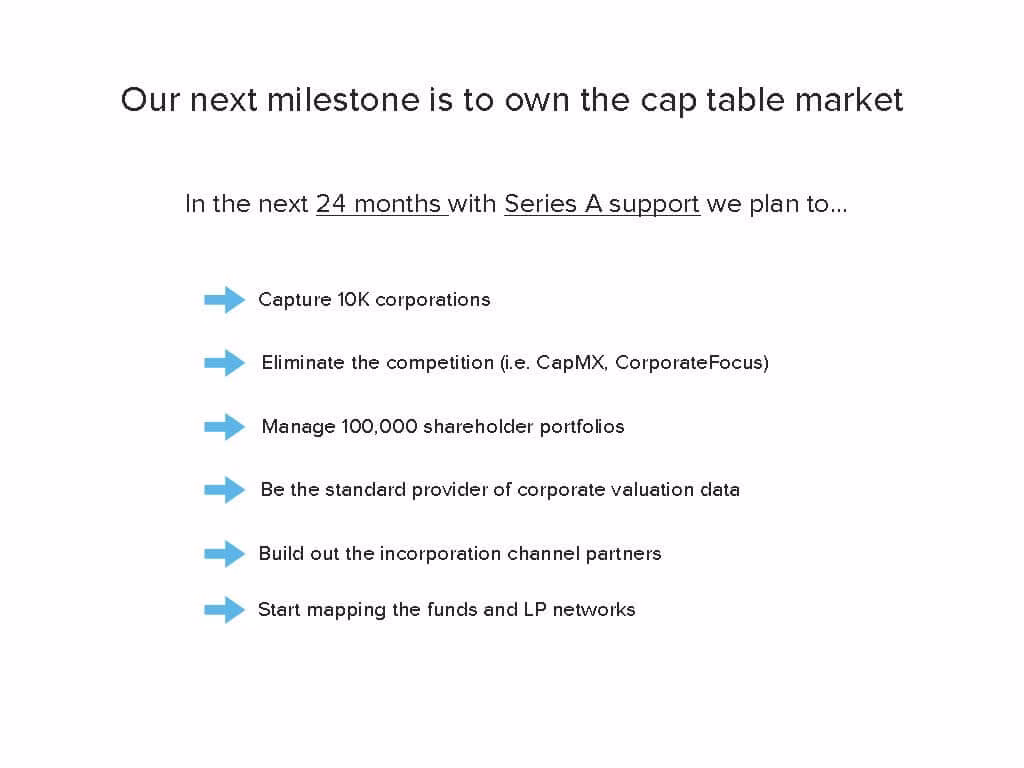Select Manage 100,000 shareholder portfolios text

[443, 427]
